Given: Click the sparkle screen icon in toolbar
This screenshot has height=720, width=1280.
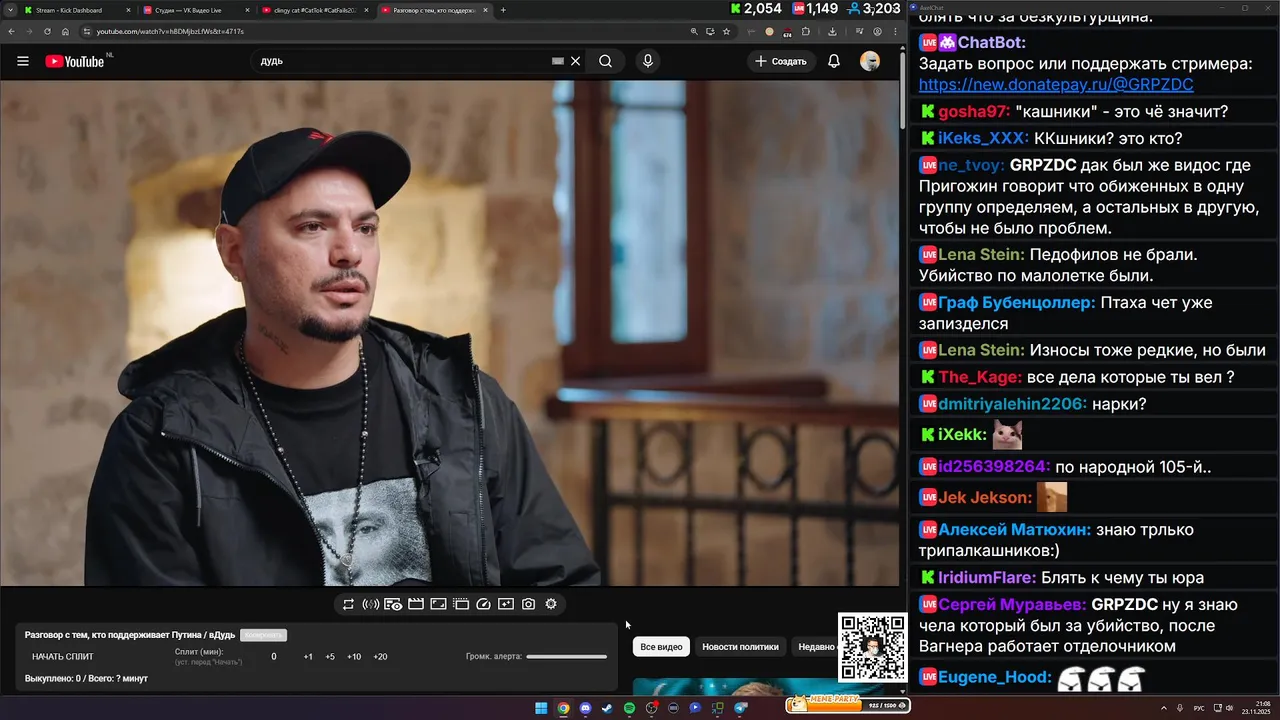Looking at the screenshot, I should (x=506, y=604).
